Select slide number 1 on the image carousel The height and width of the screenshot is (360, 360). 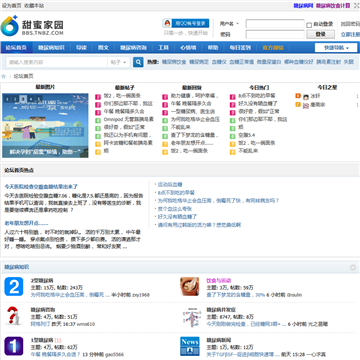coord(7,99)
